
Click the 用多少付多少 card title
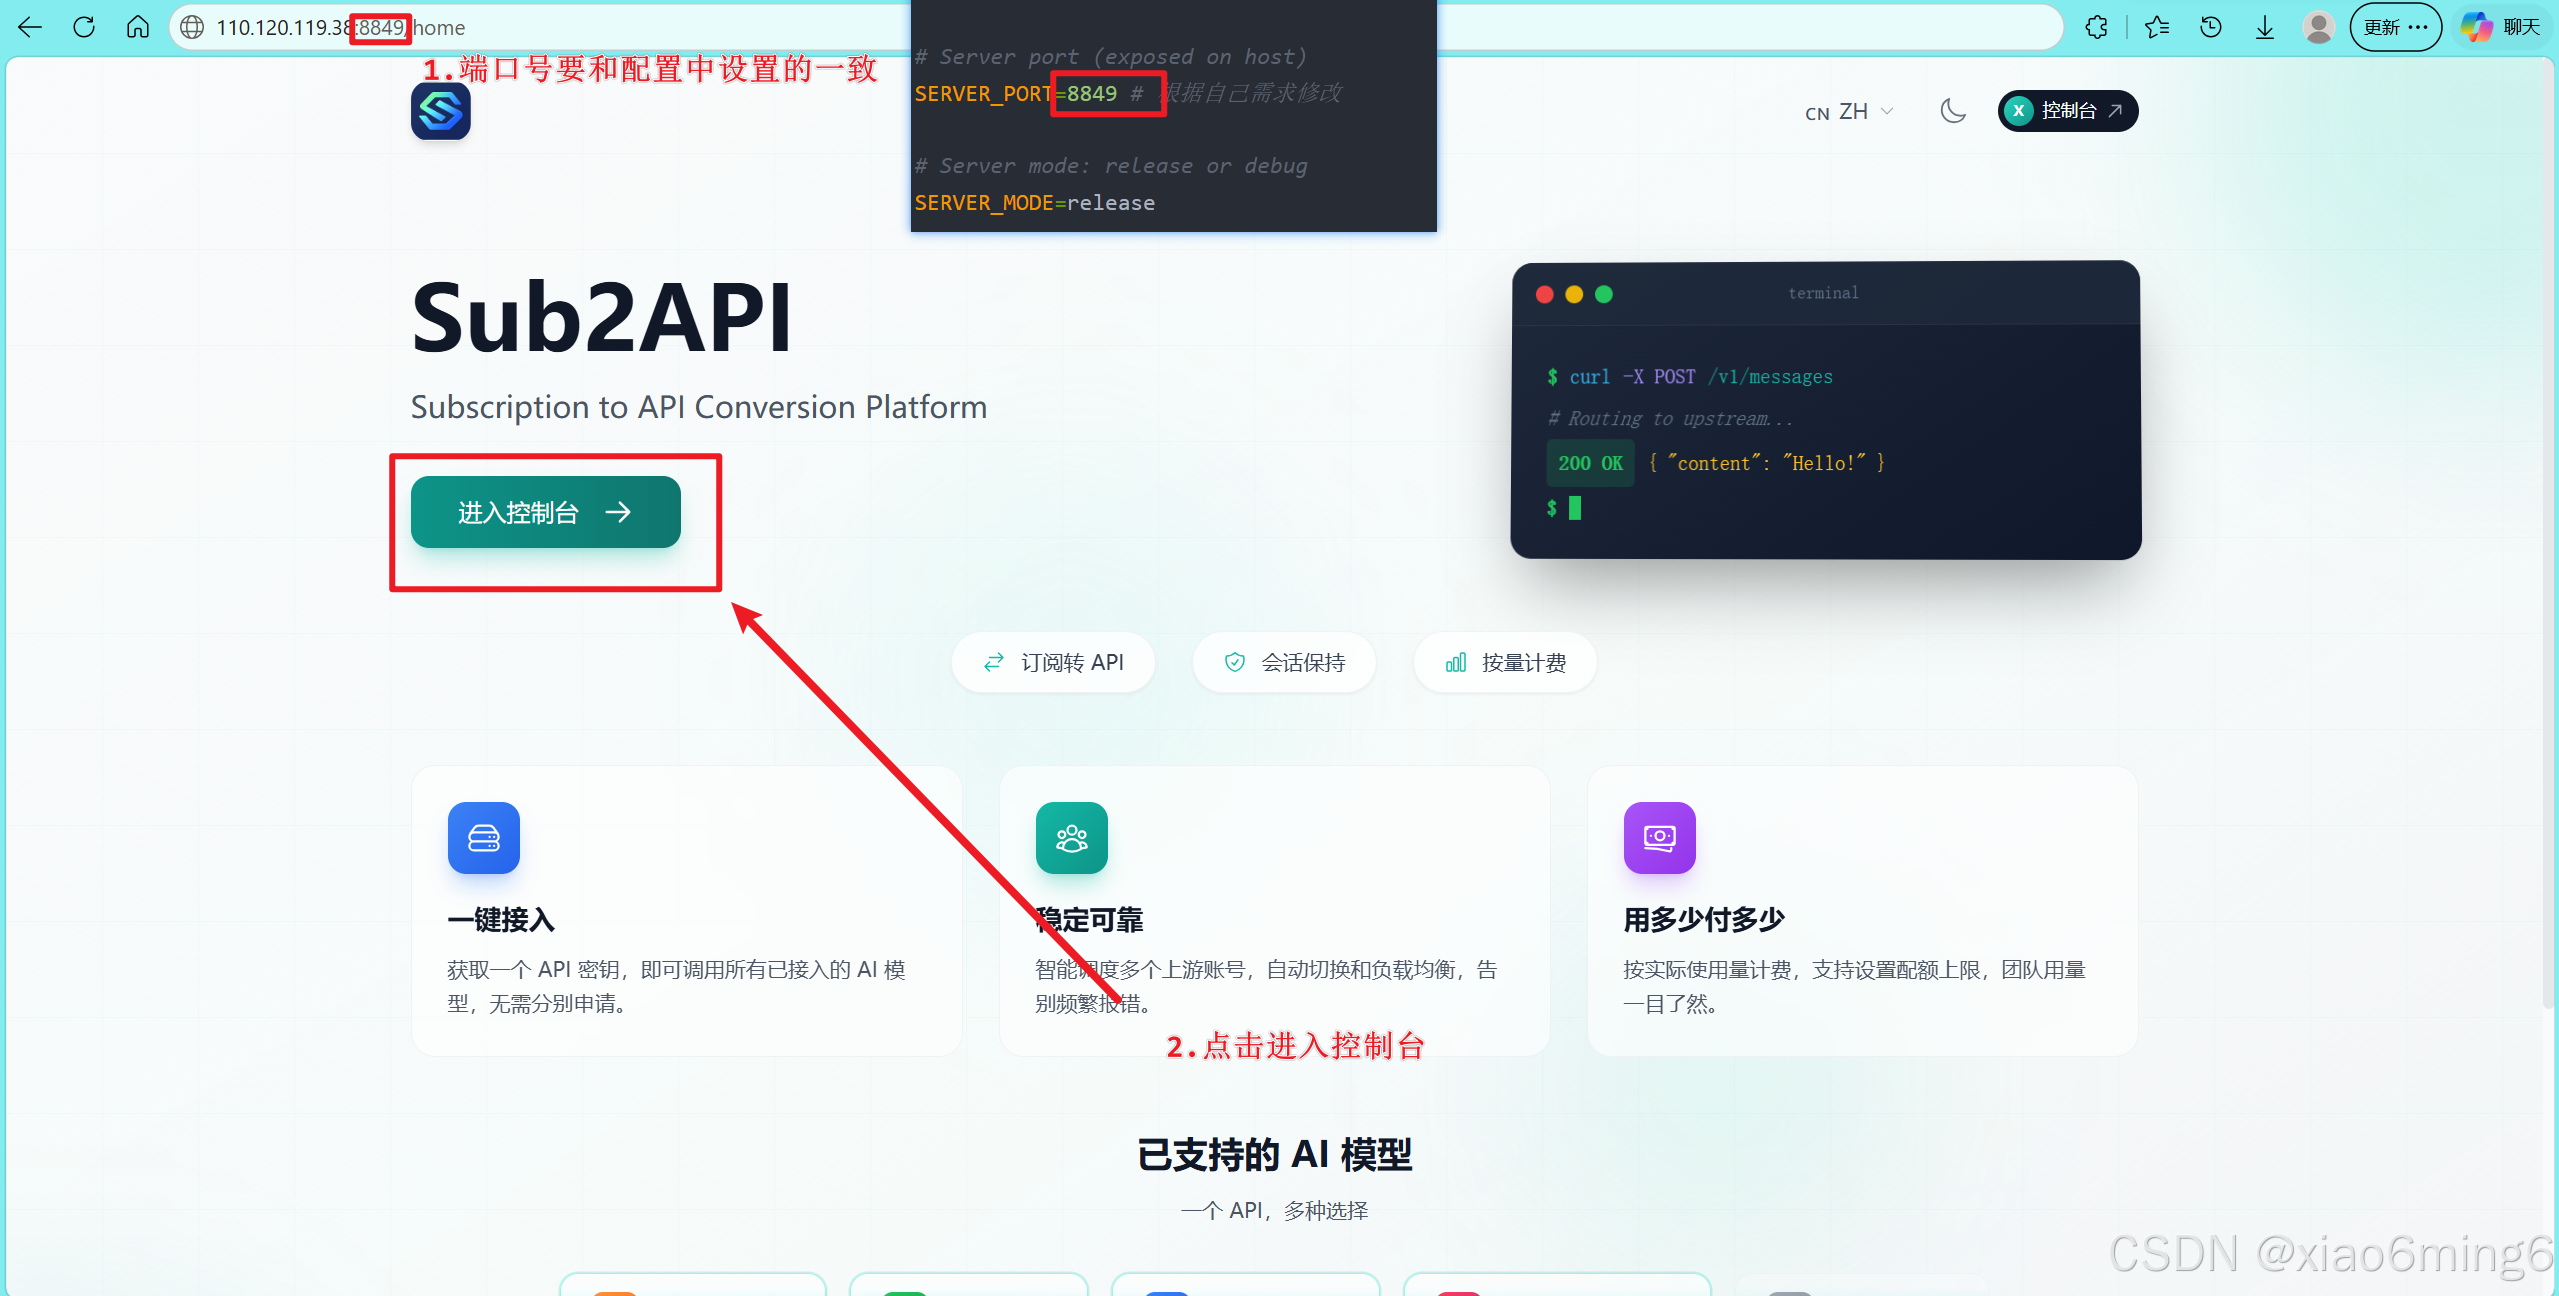coord(1704,920)
